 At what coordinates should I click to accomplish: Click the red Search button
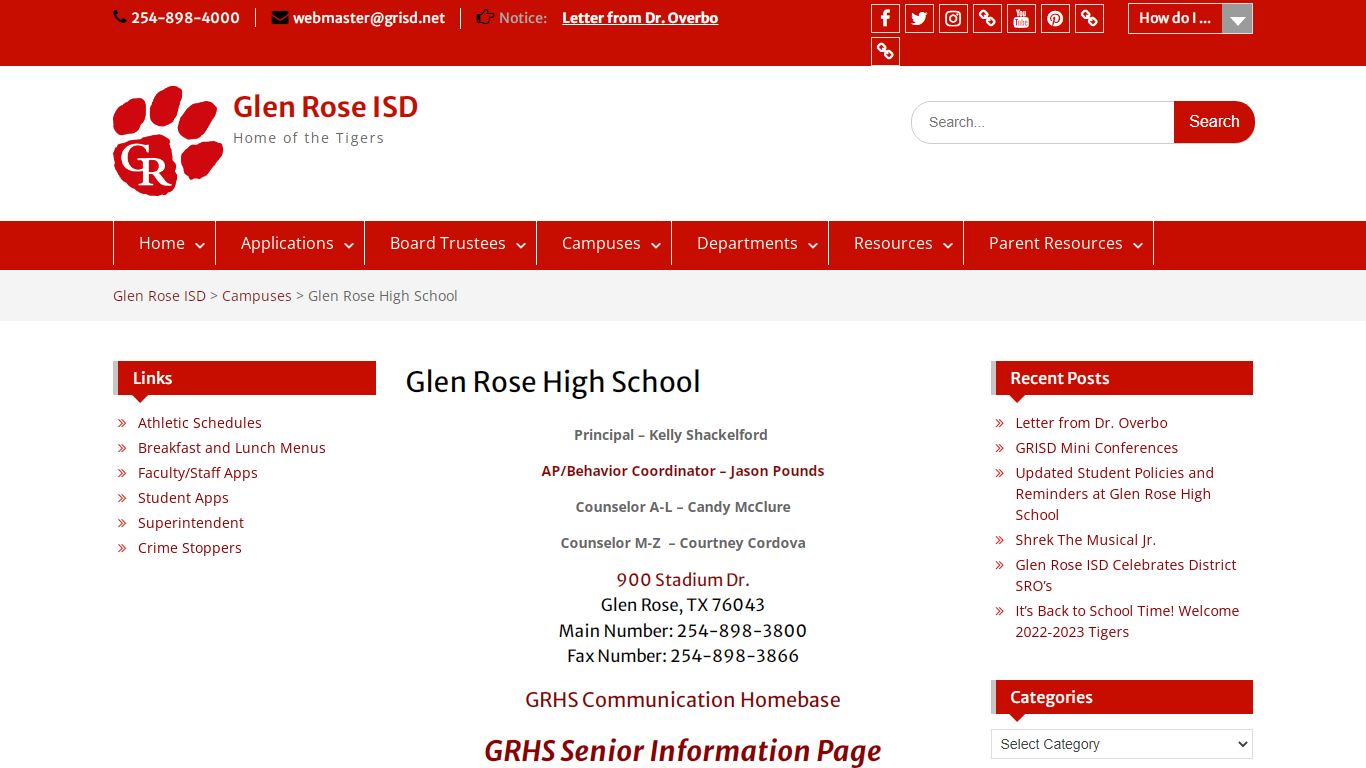pyautogui.click(x=1214, y=122)
